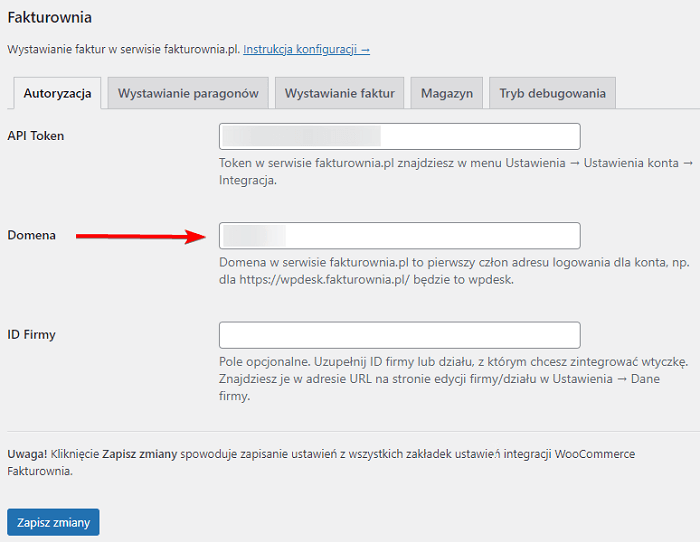Focus the Domena input field

(x=400, y=236)
